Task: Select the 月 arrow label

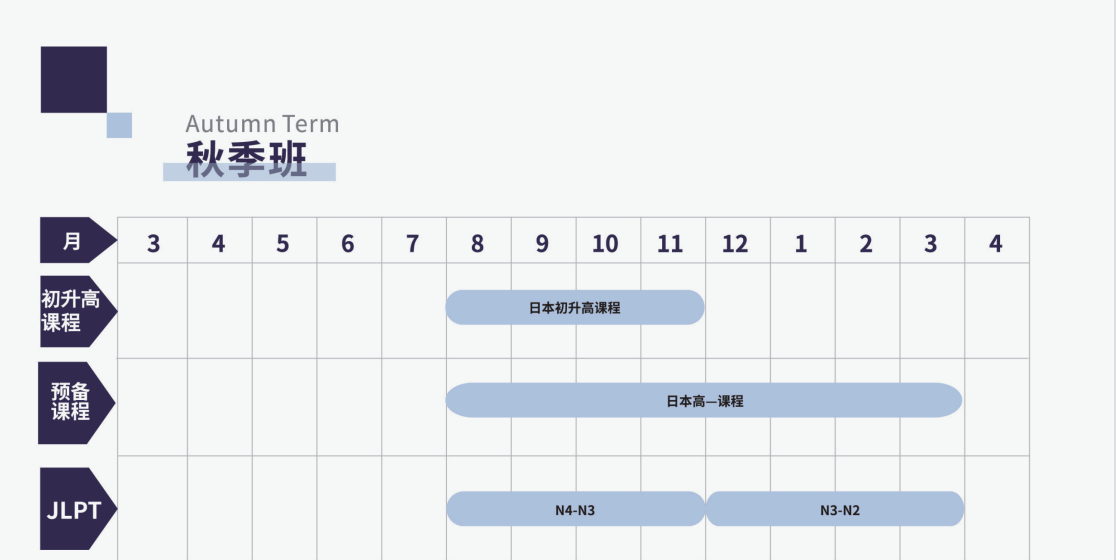Action: 76,240
